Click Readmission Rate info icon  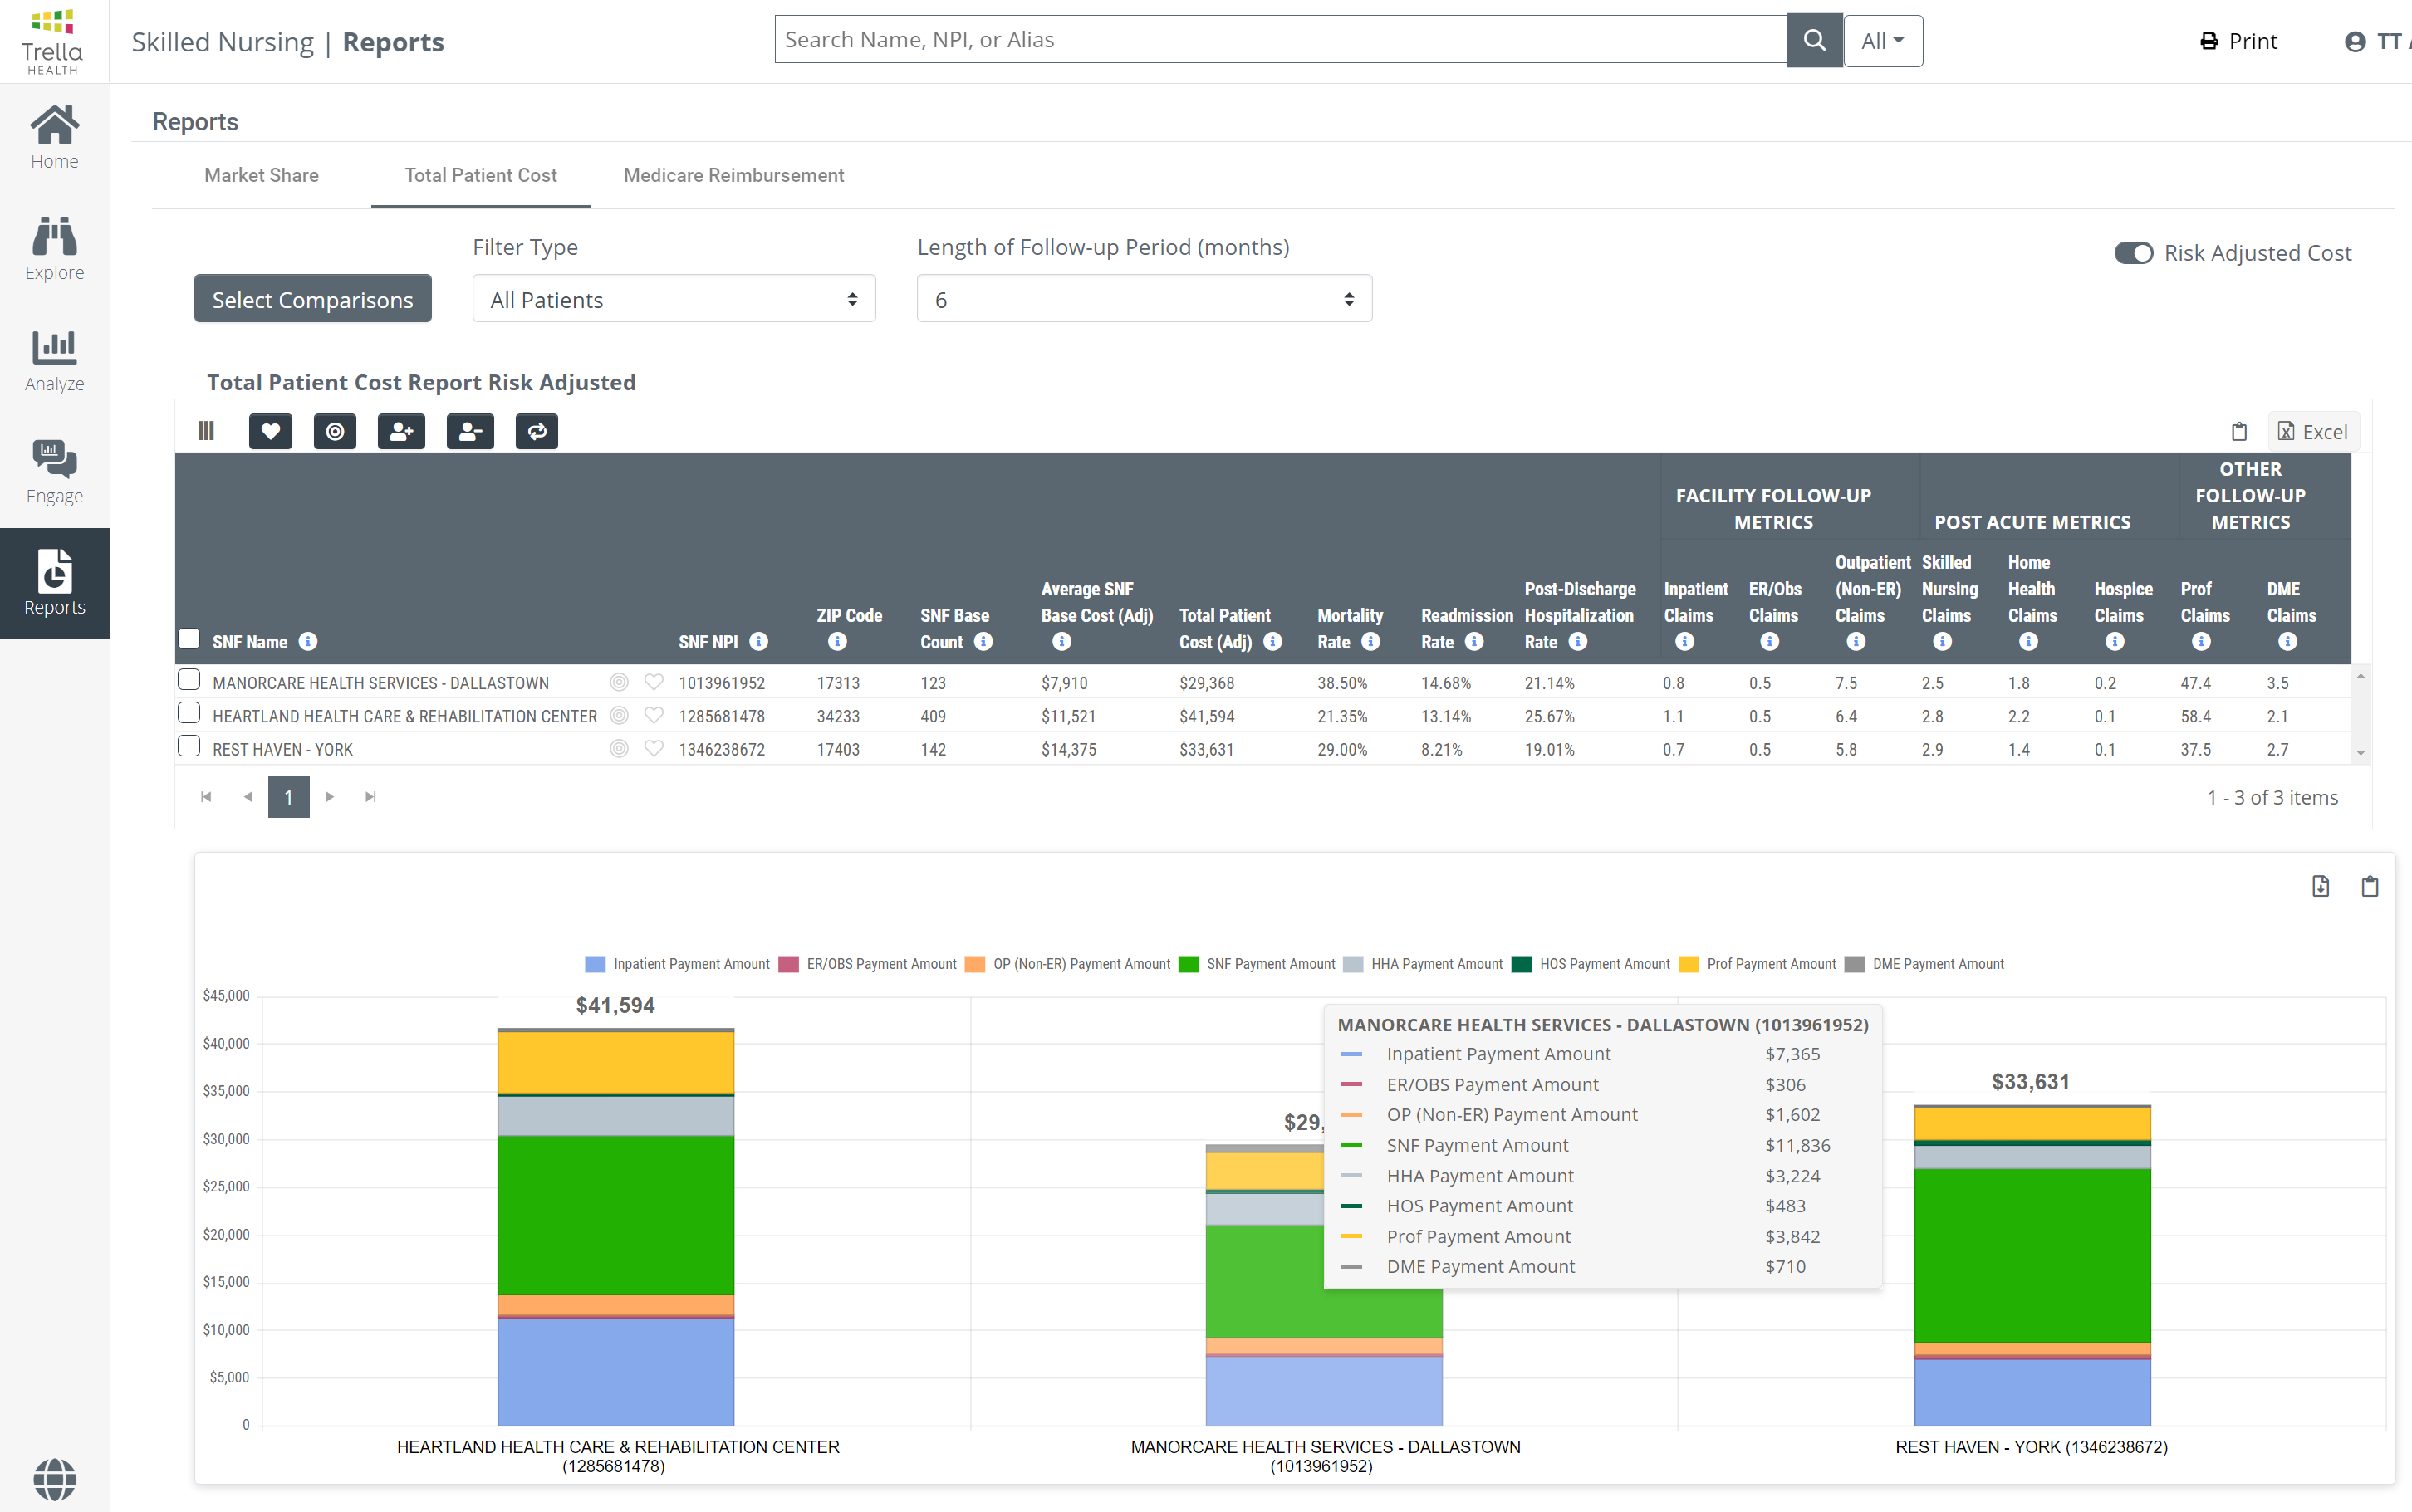(x=1474, y=641)
